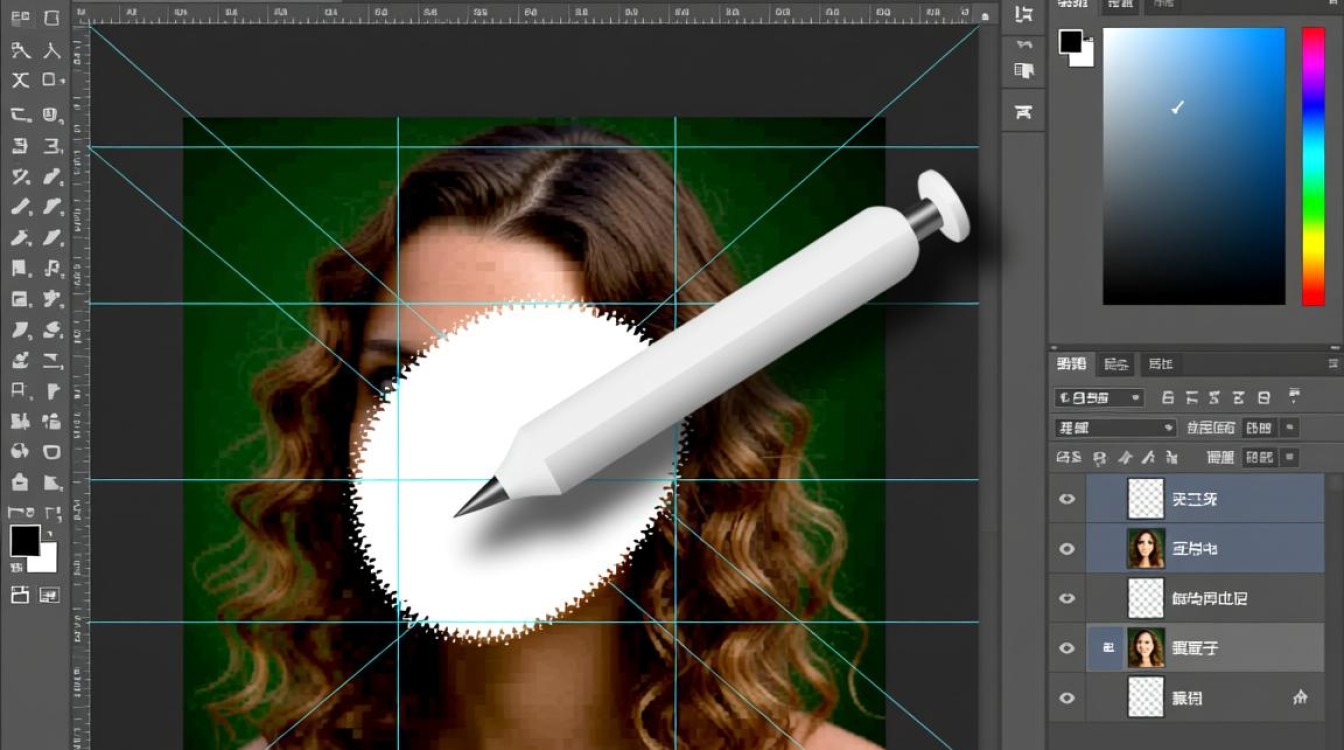The width and height of the screenshot is (1344, 750).
Task: Hide the bottom locked layer
Action: point(1067,698)
